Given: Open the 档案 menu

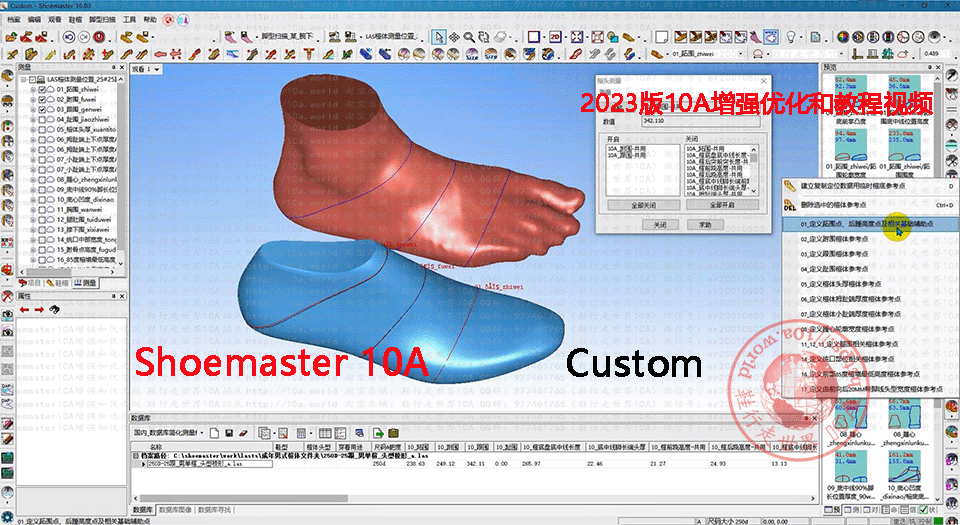Looking at the screenshot, I should coord(13,20).
